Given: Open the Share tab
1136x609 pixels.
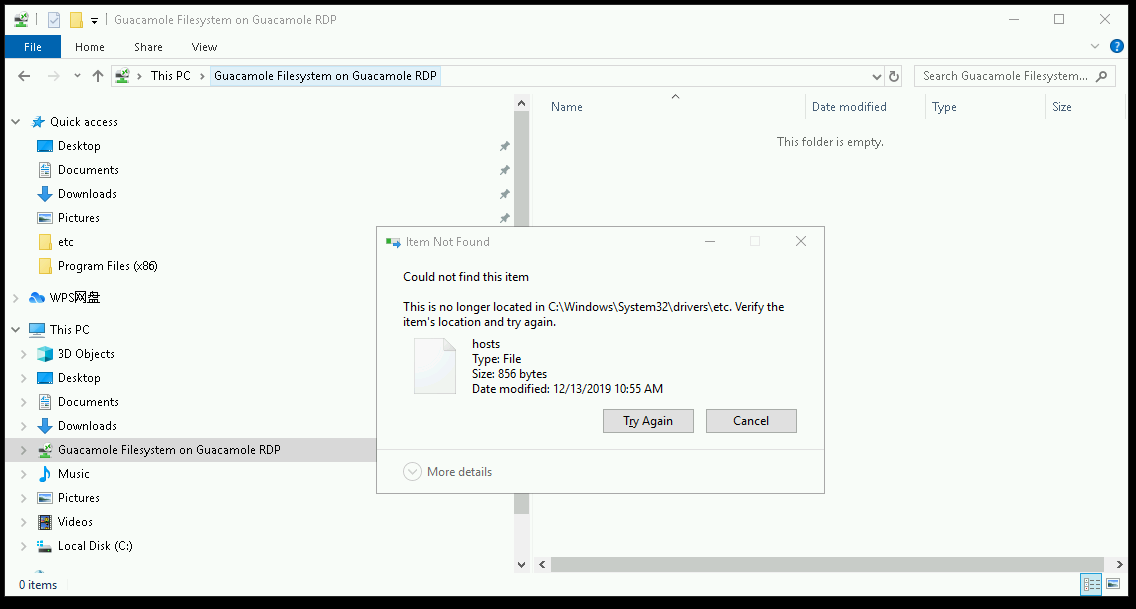Looking at the screenshot, I should (148, 46).
